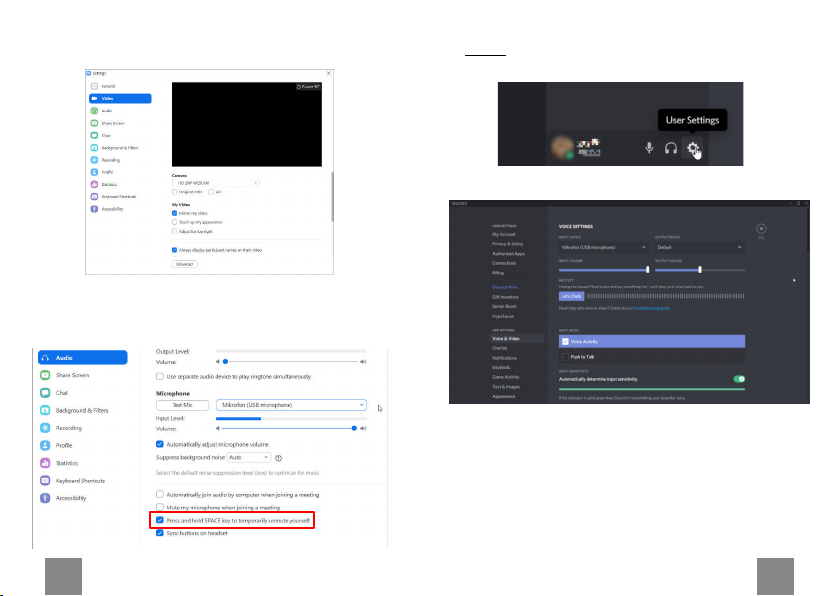
Task: Select the Audio tab in Zoom settings
Action: point(83,357)
